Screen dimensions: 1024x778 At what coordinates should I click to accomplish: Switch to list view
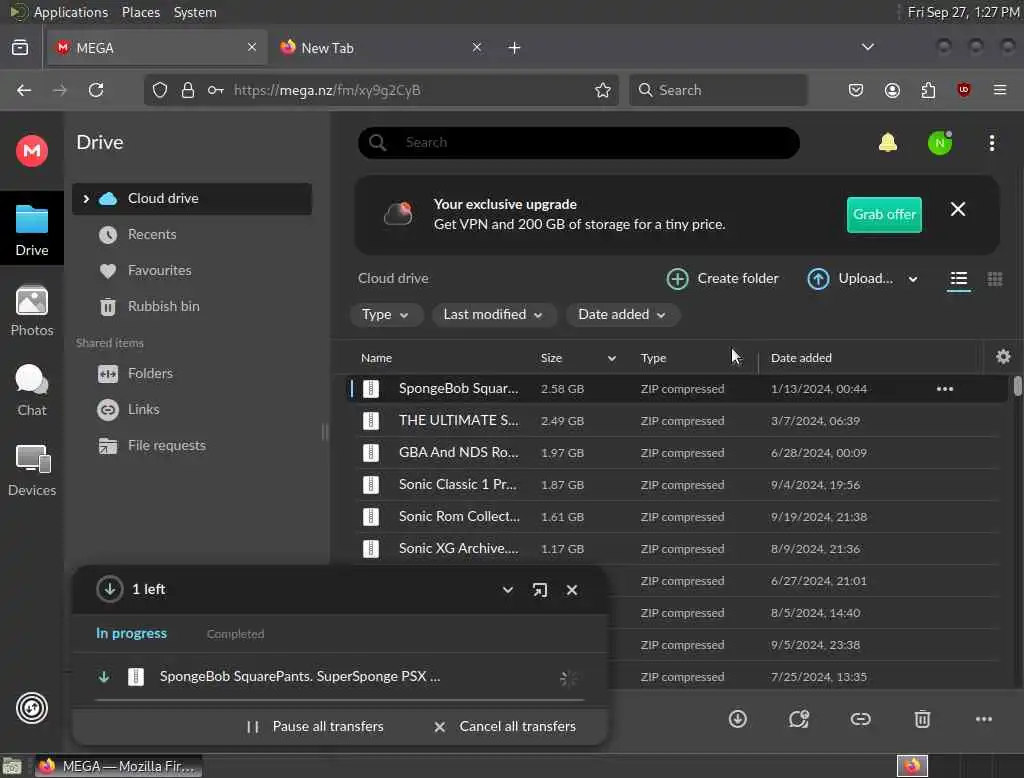[958, 279]
